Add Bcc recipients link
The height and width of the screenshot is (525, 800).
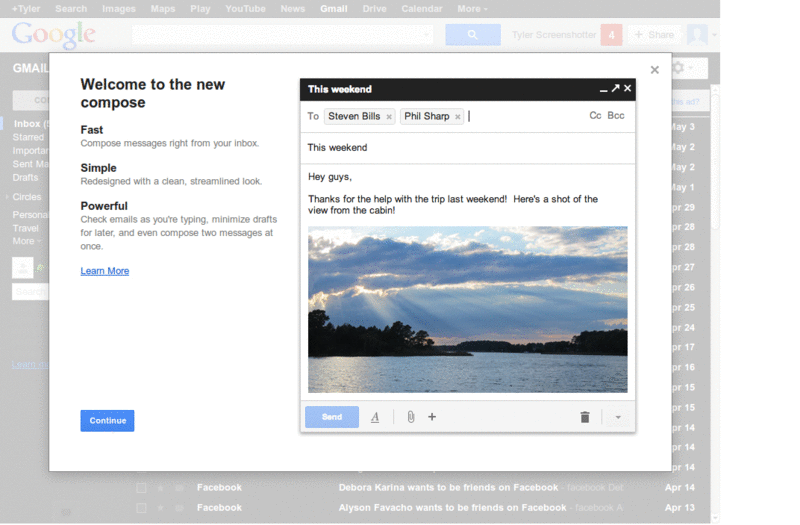click(x=616, y=116)
